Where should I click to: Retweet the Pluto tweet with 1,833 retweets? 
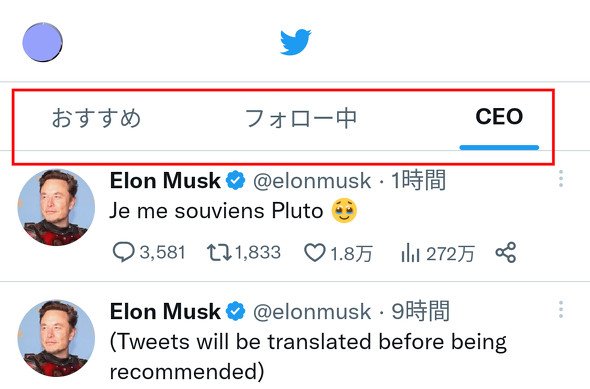coord(219,252)
